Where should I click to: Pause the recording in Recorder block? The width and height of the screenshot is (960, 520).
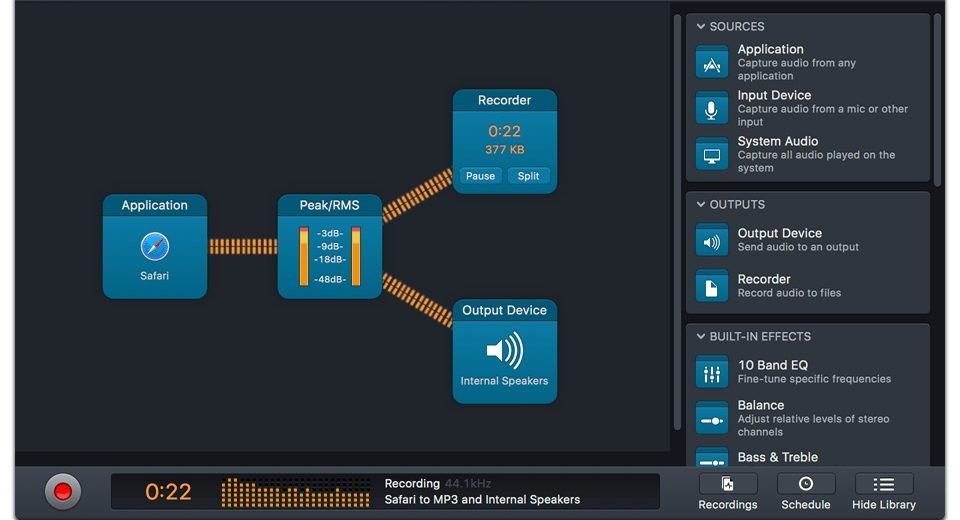click(x=480, y=176)
